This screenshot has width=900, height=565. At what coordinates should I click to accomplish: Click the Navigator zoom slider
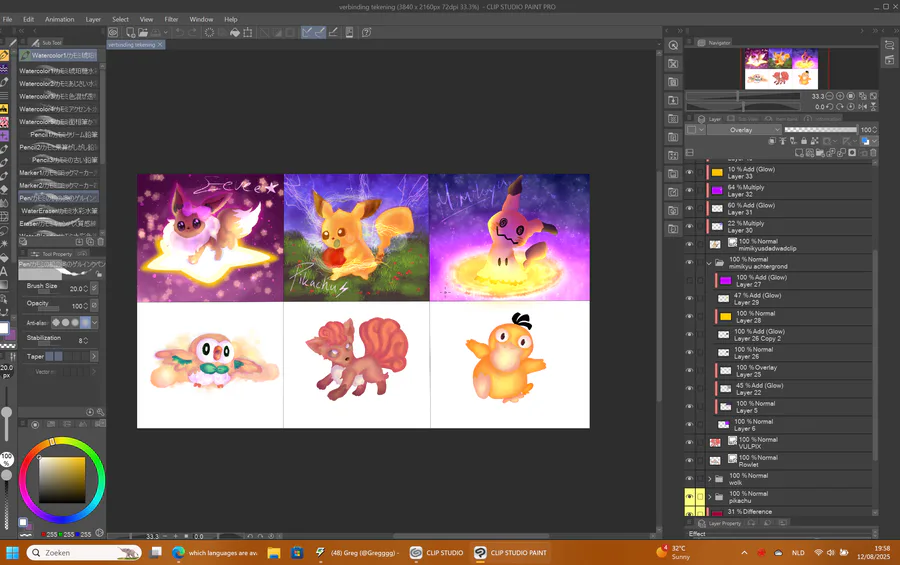(743, 96)
